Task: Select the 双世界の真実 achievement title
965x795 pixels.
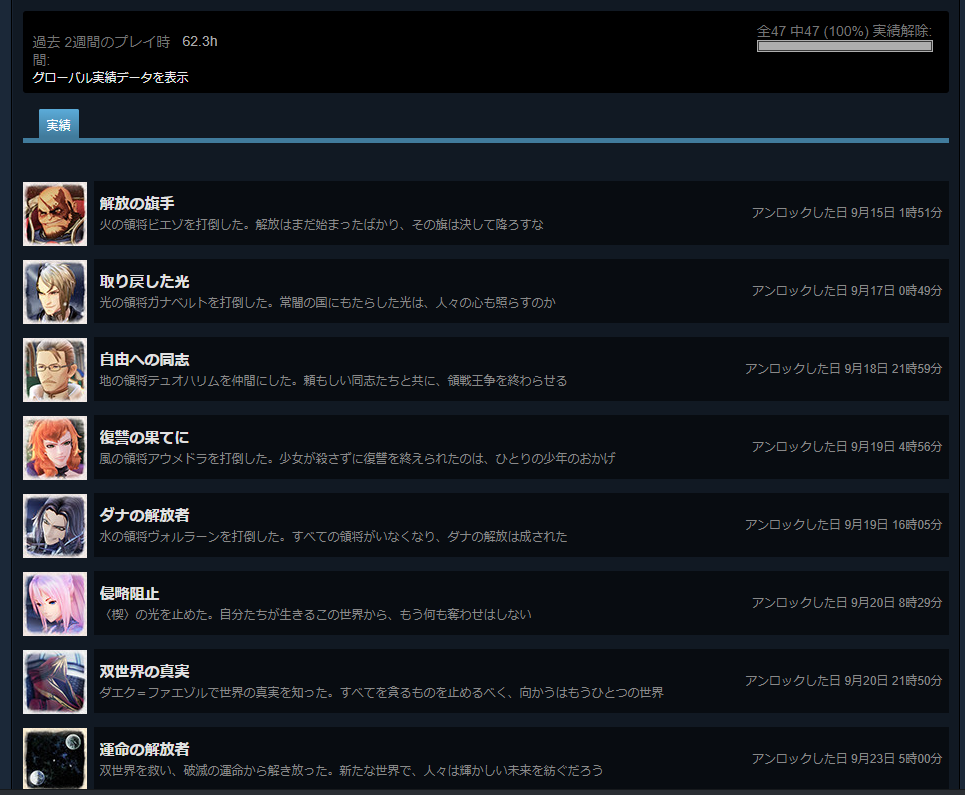Action: [x=144, y=671]
